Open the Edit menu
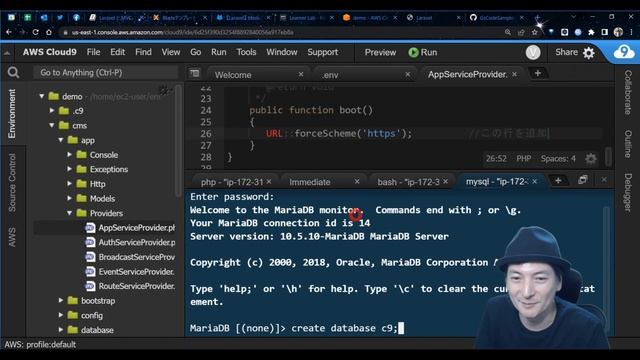Screen dimensions: 640x360 pos(118,52)
